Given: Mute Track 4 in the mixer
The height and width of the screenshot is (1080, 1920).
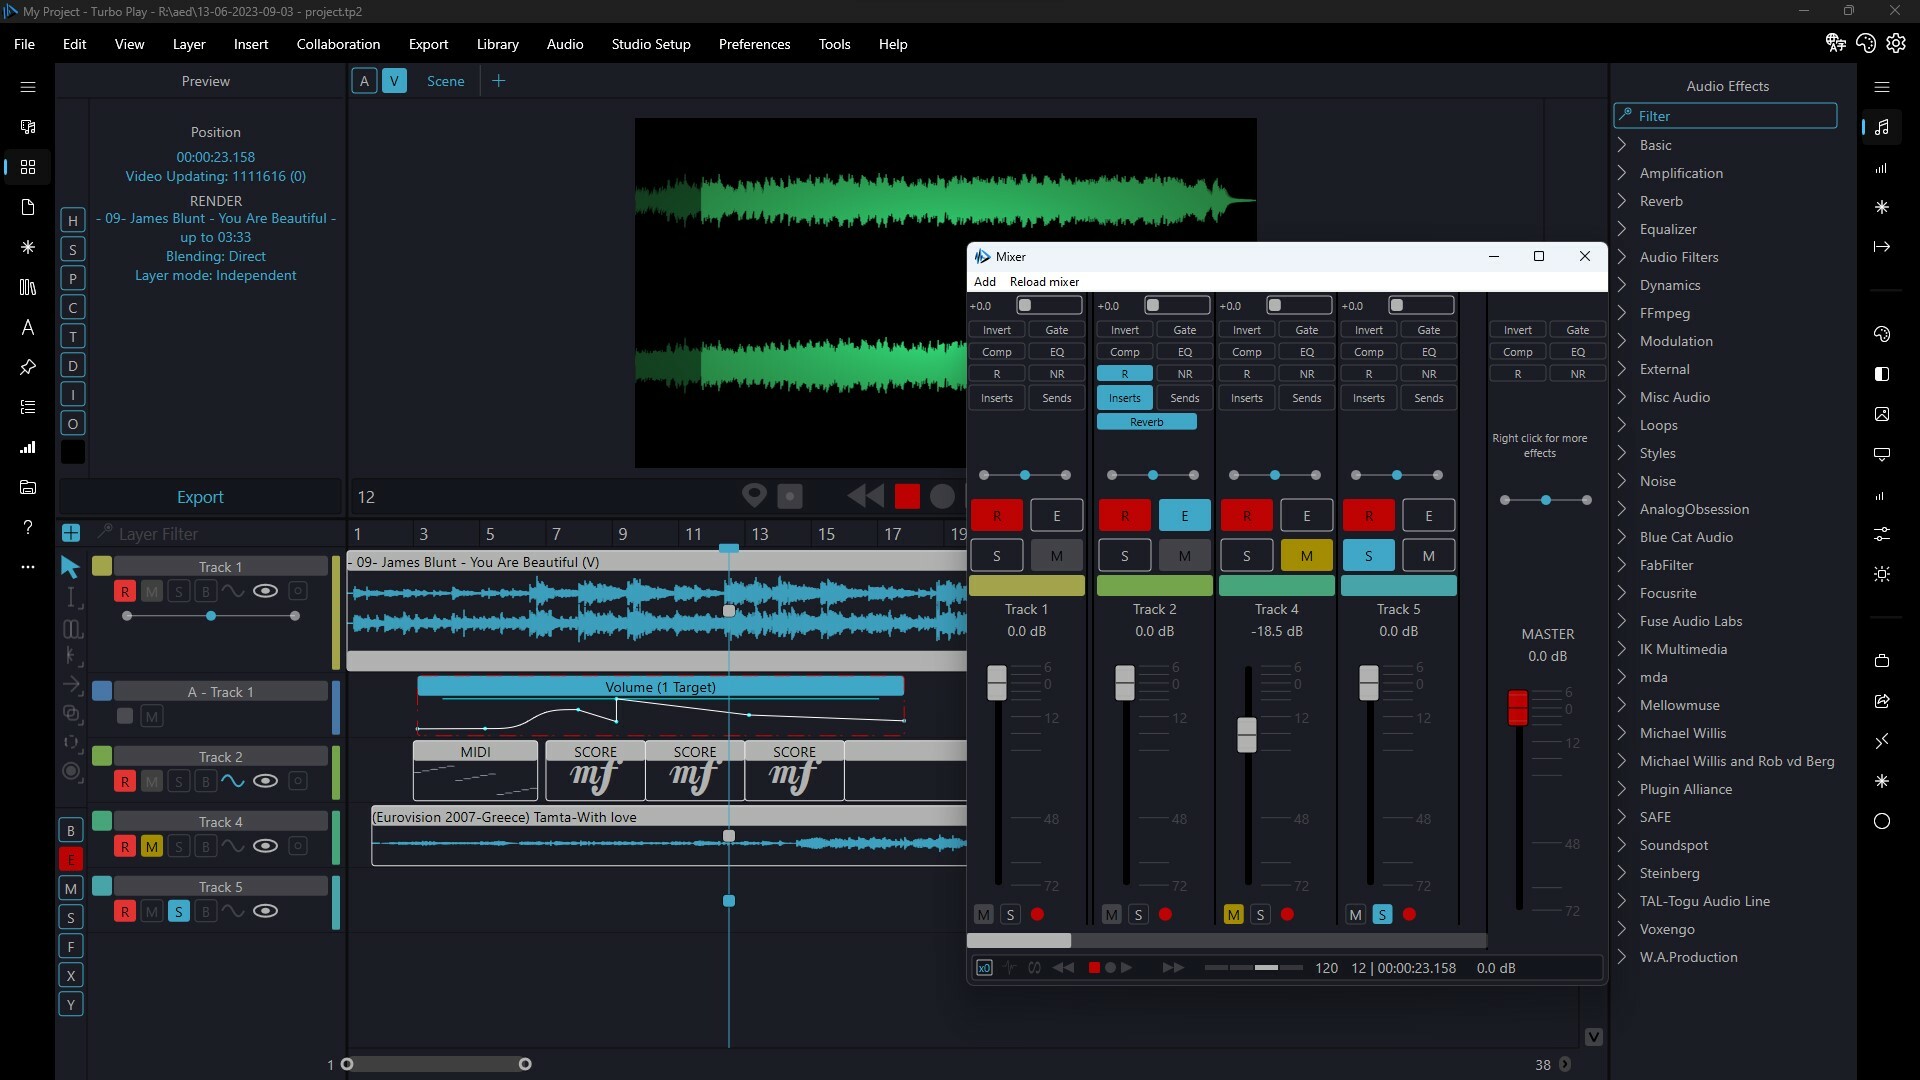Looking at the screenshot, I should (x=1305, y=555).
